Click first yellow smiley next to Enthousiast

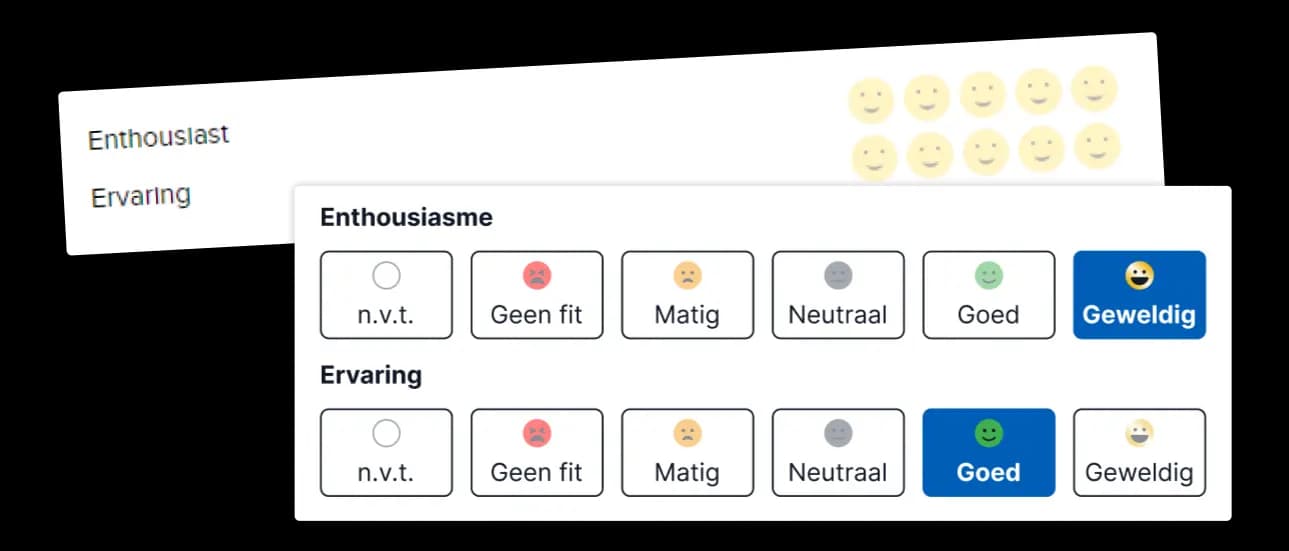tap(870, 101)
